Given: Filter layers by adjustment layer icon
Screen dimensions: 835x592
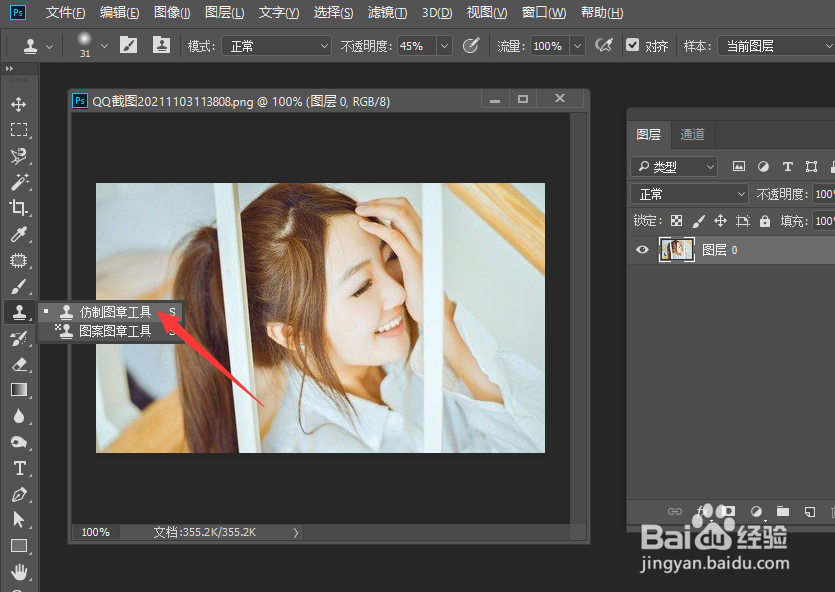Looking at the screenshot, I should click(763, 167).
